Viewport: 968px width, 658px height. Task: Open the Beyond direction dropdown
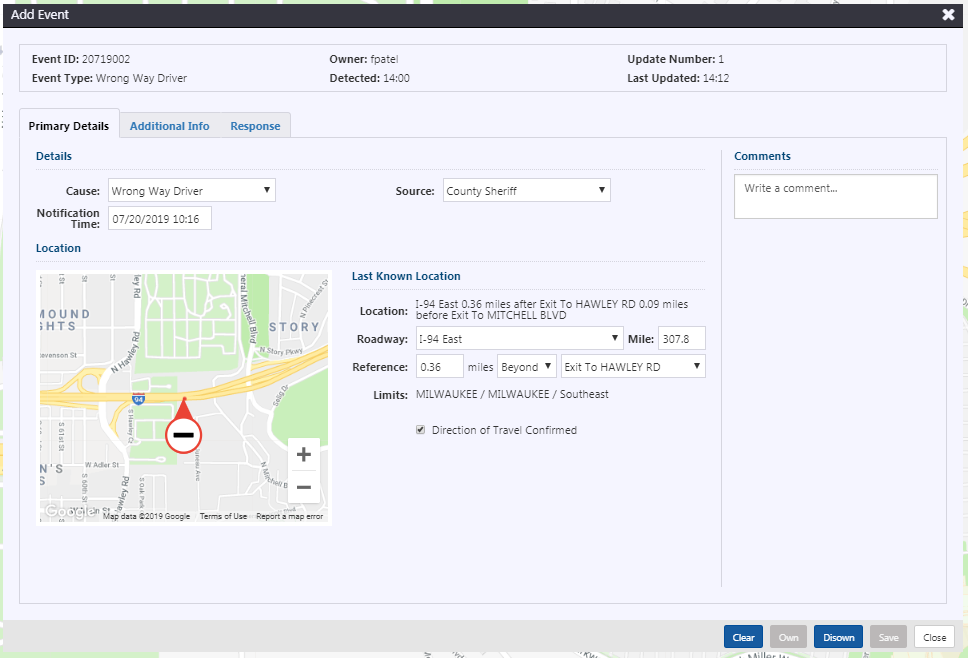click(527, 367)
